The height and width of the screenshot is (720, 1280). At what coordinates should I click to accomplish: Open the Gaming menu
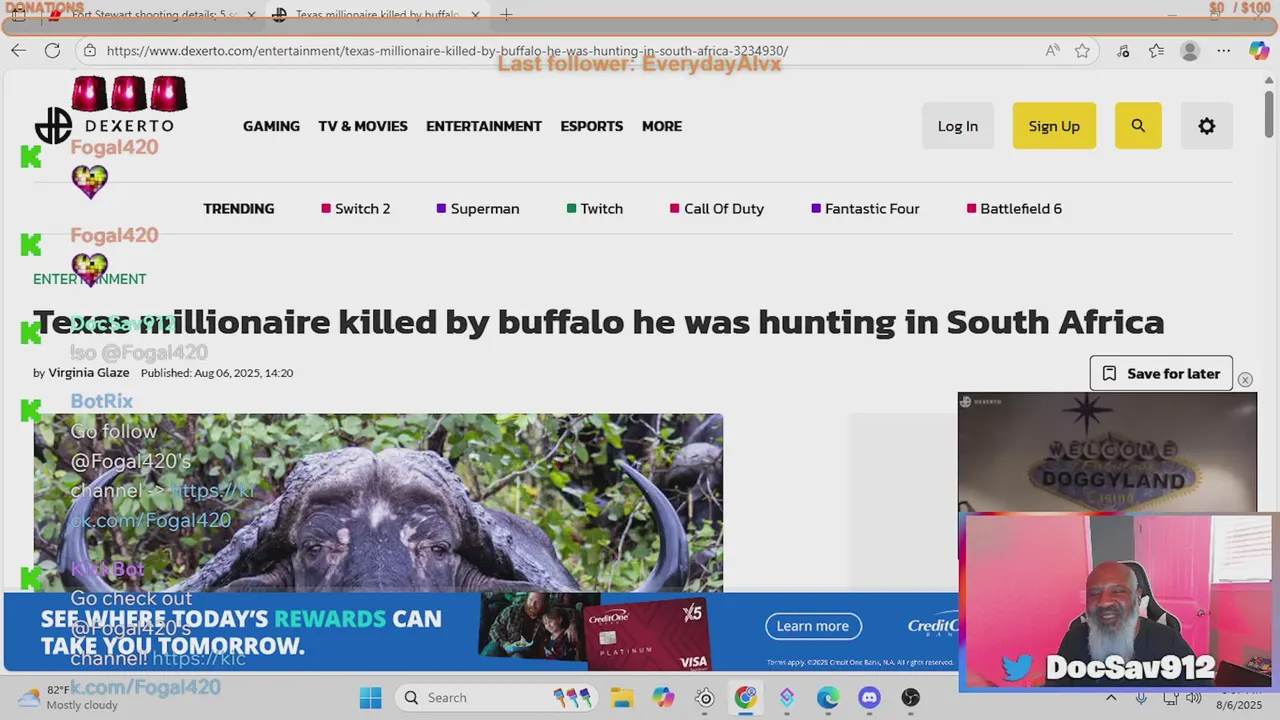point(271,126)
